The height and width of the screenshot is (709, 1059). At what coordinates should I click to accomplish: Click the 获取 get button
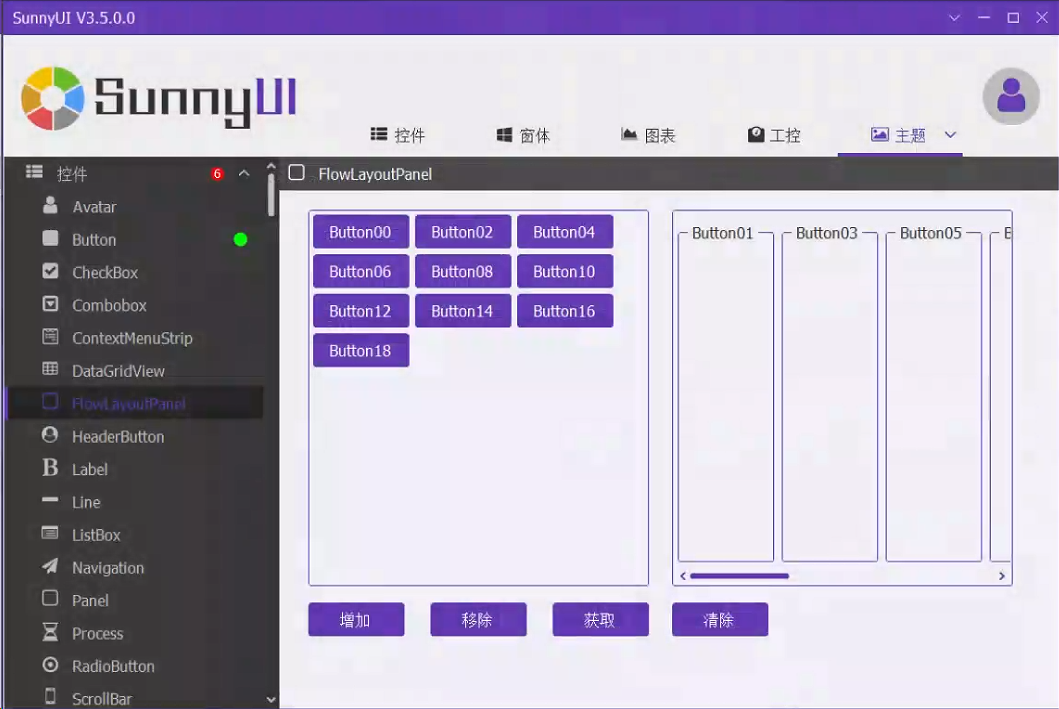(x=600, y=619)
